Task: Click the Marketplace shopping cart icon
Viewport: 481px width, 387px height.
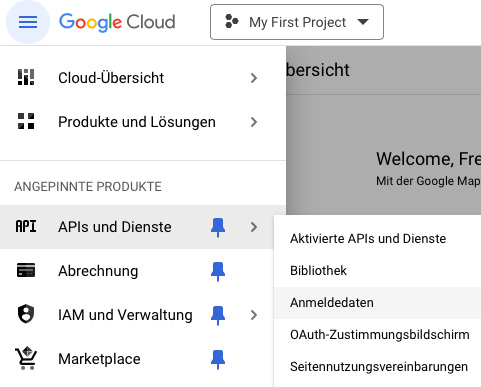Action: point(26,358)
